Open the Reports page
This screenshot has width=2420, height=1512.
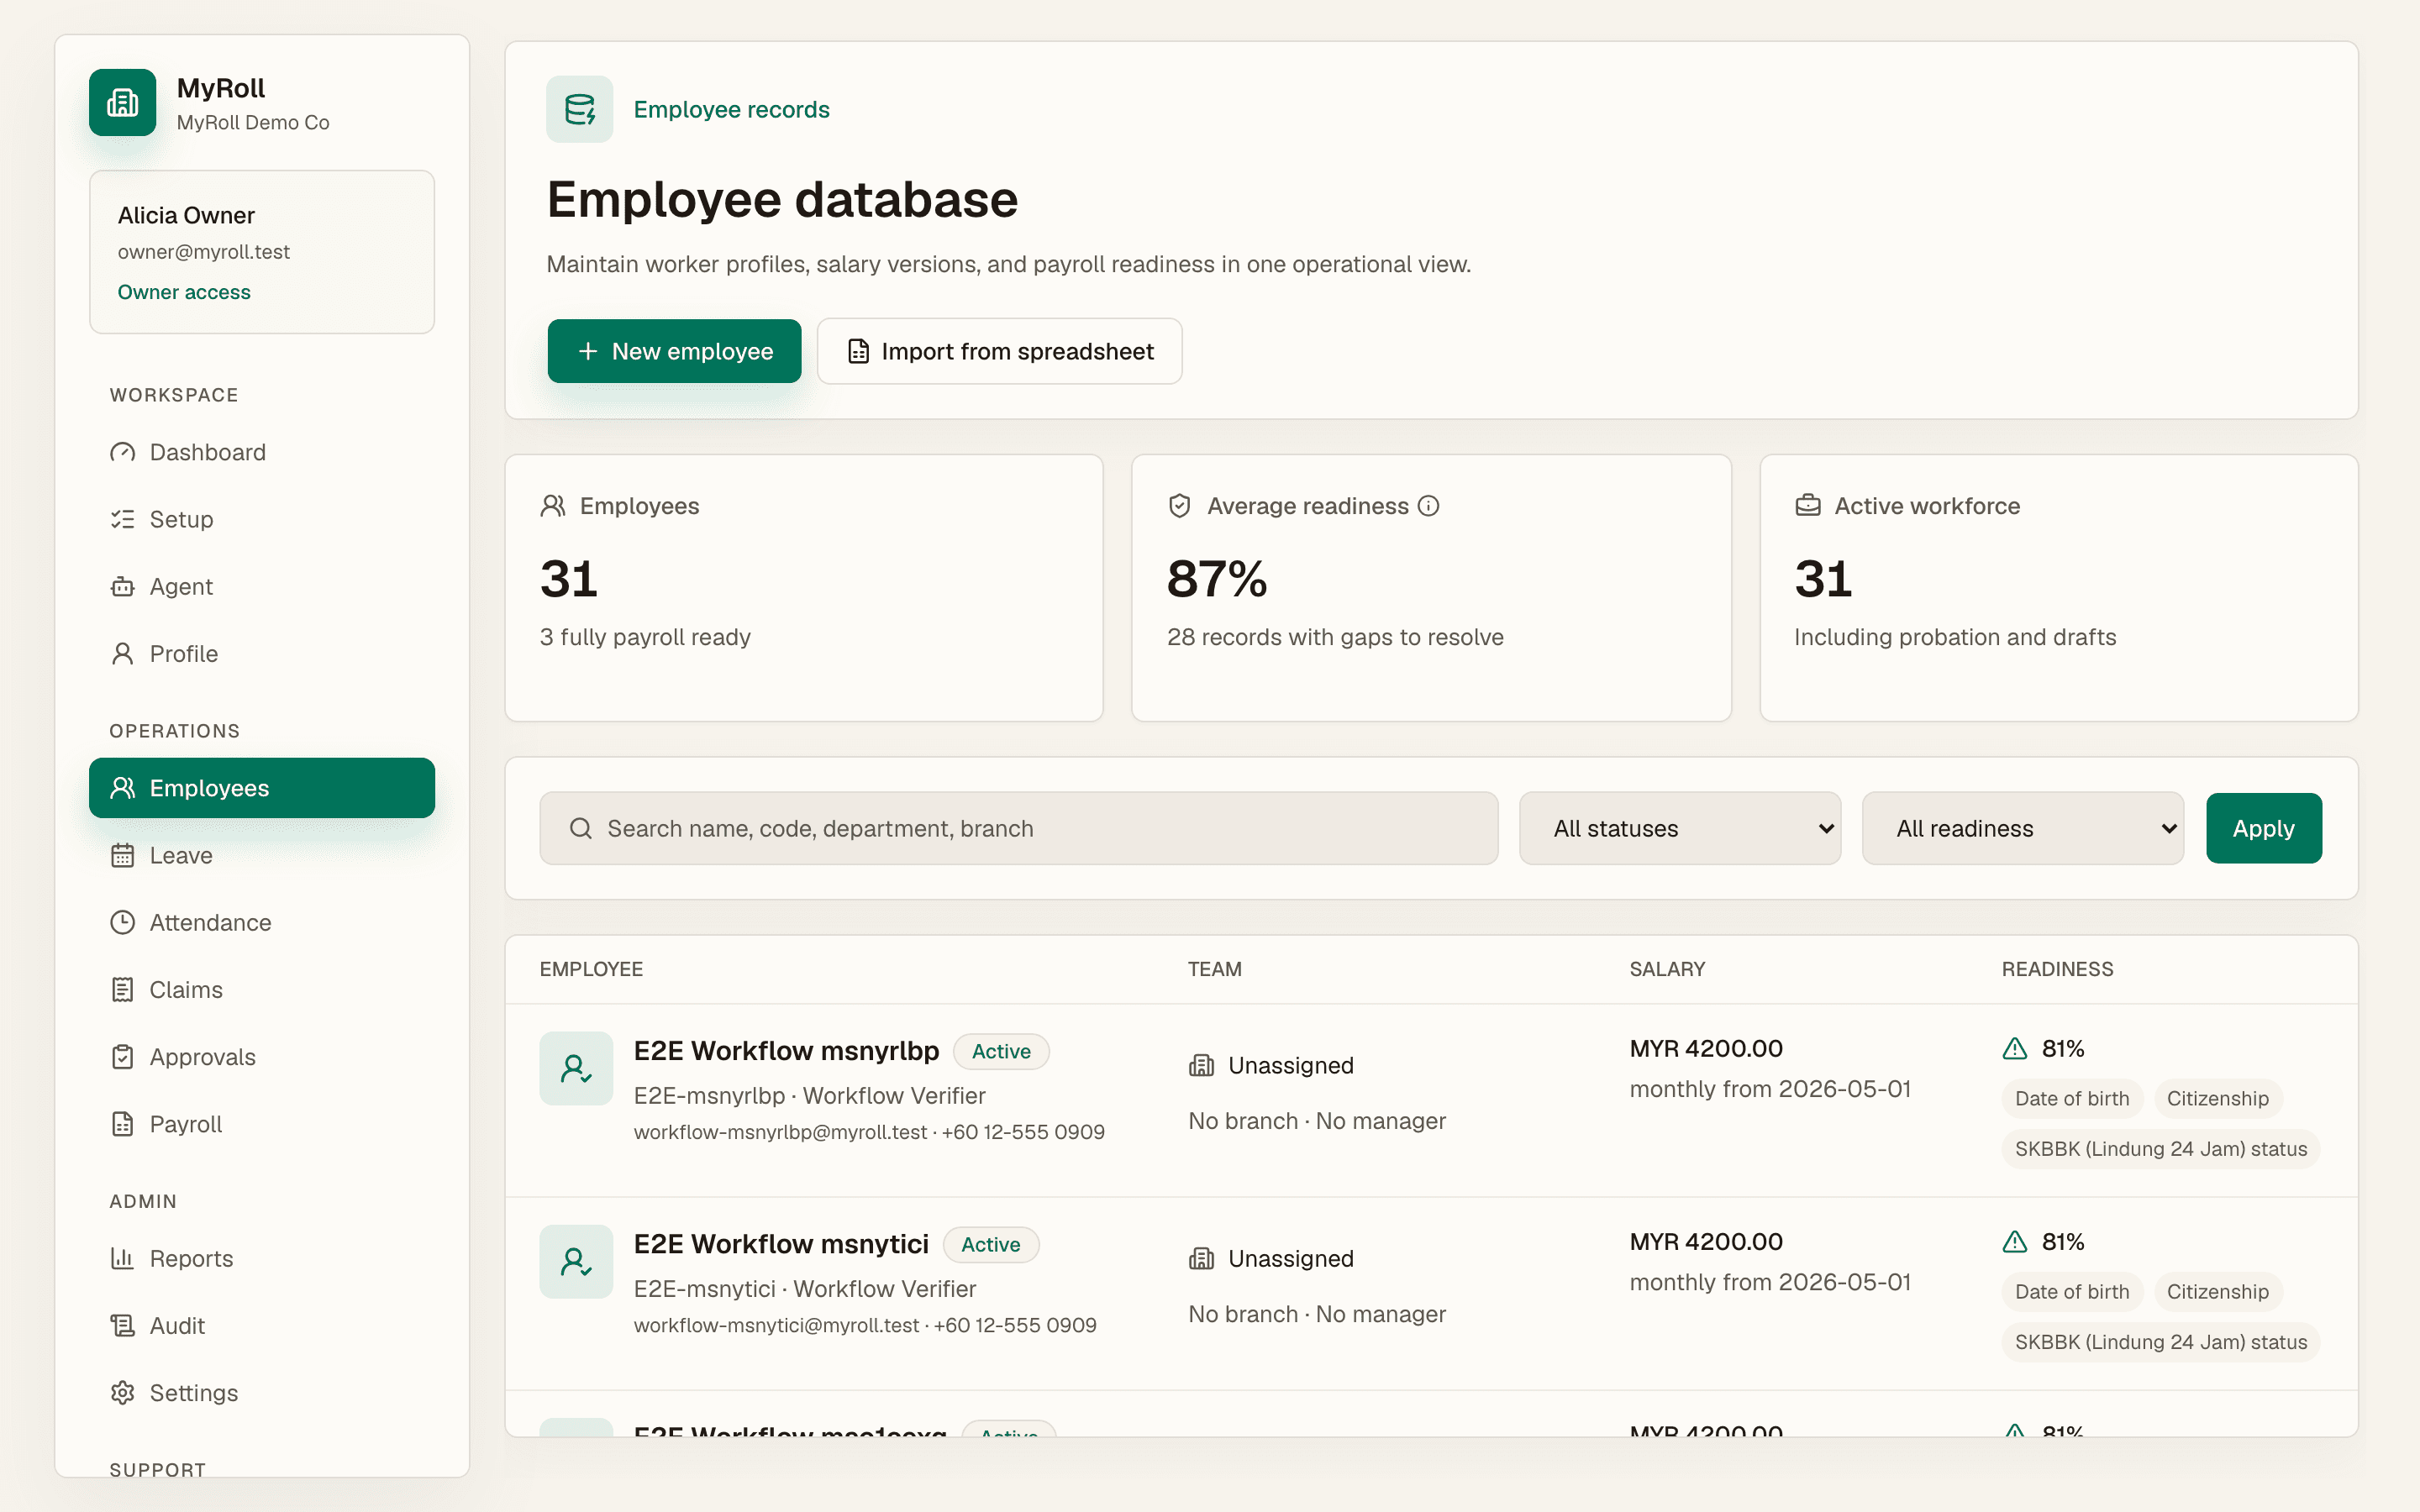pyautogui.click(x=262, y=1258)
